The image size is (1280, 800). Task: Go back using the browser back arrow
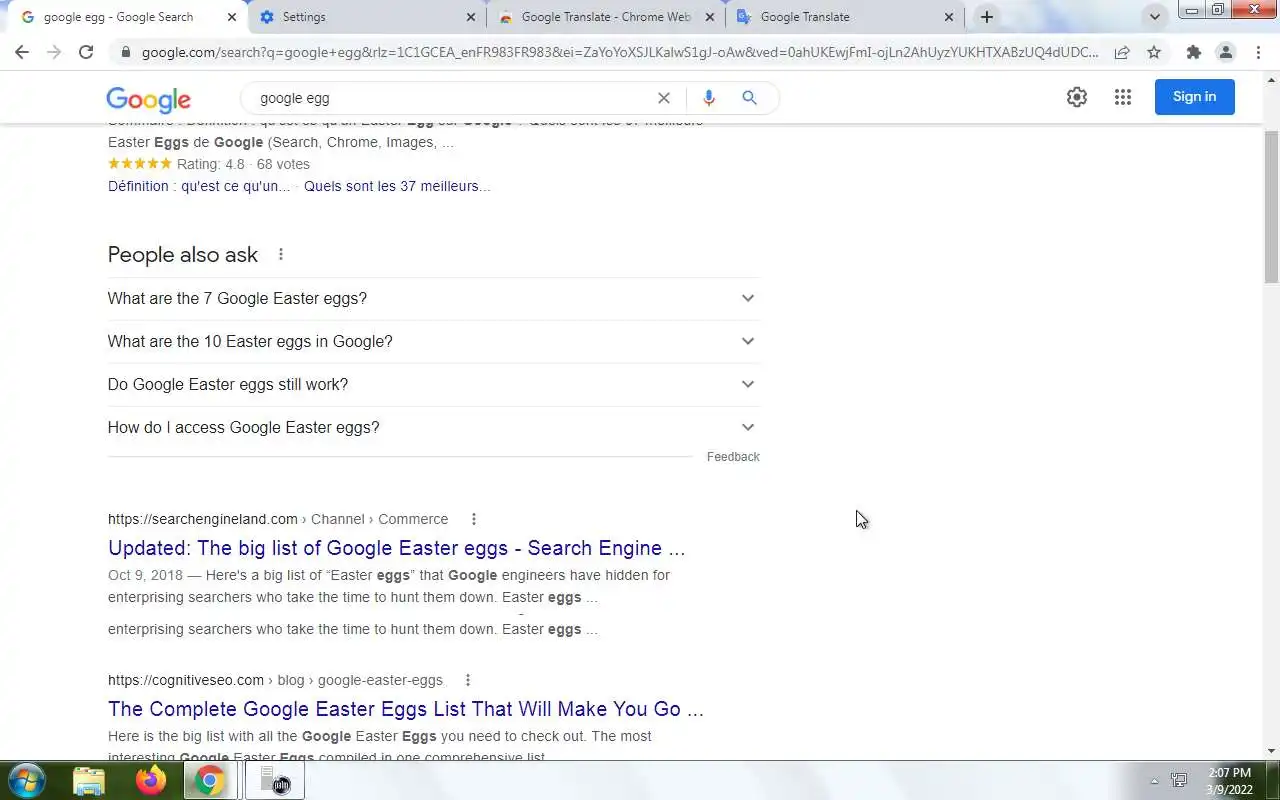point(22,52)
